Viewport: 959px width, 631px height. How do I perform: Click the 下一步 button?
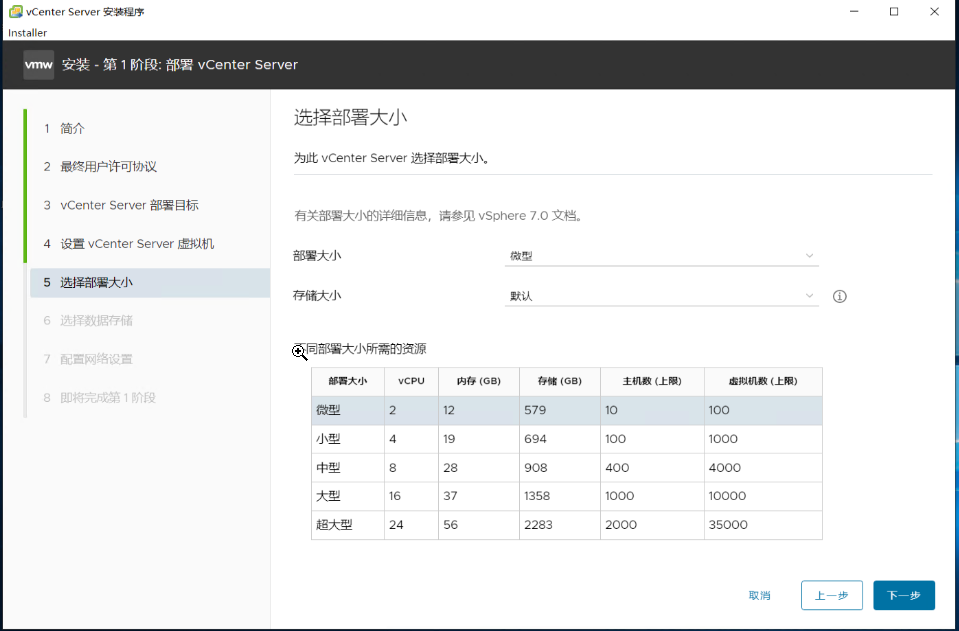coord(904,596)
